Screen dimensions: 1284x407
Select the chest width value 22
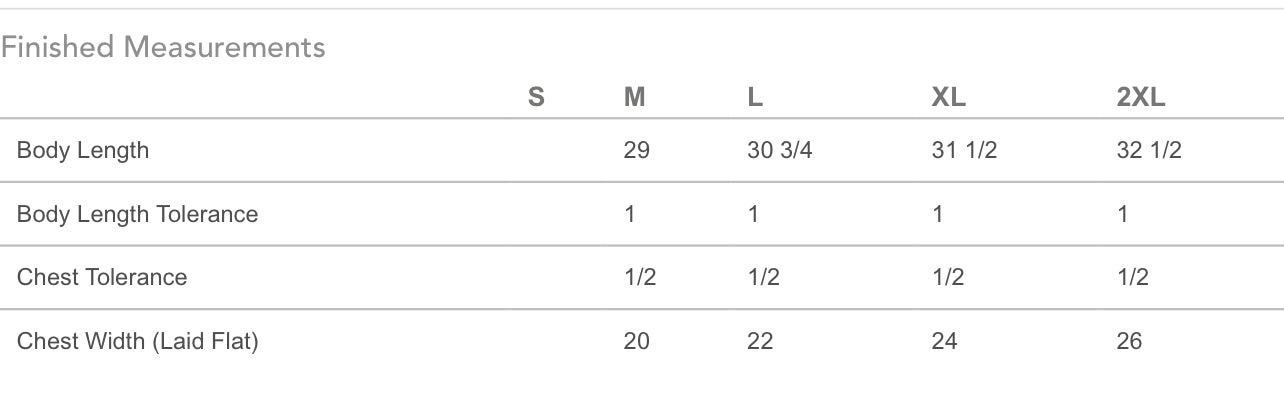pos(760,341)
